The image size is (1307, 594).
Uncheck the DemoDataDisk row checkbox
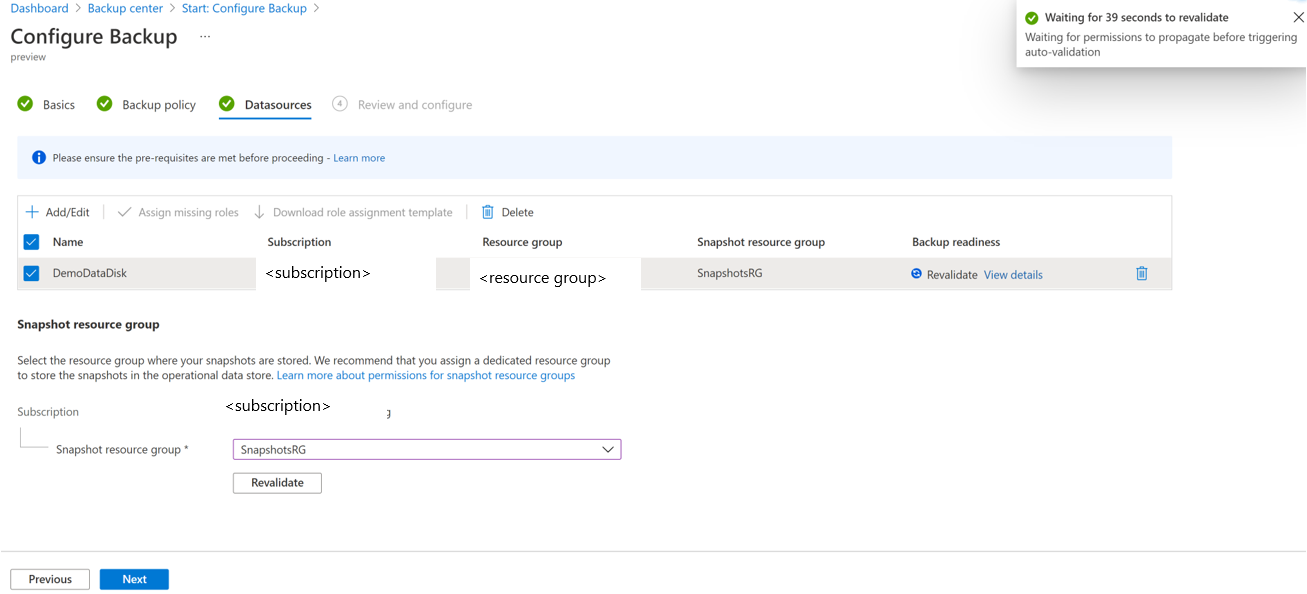click(31, 274)
